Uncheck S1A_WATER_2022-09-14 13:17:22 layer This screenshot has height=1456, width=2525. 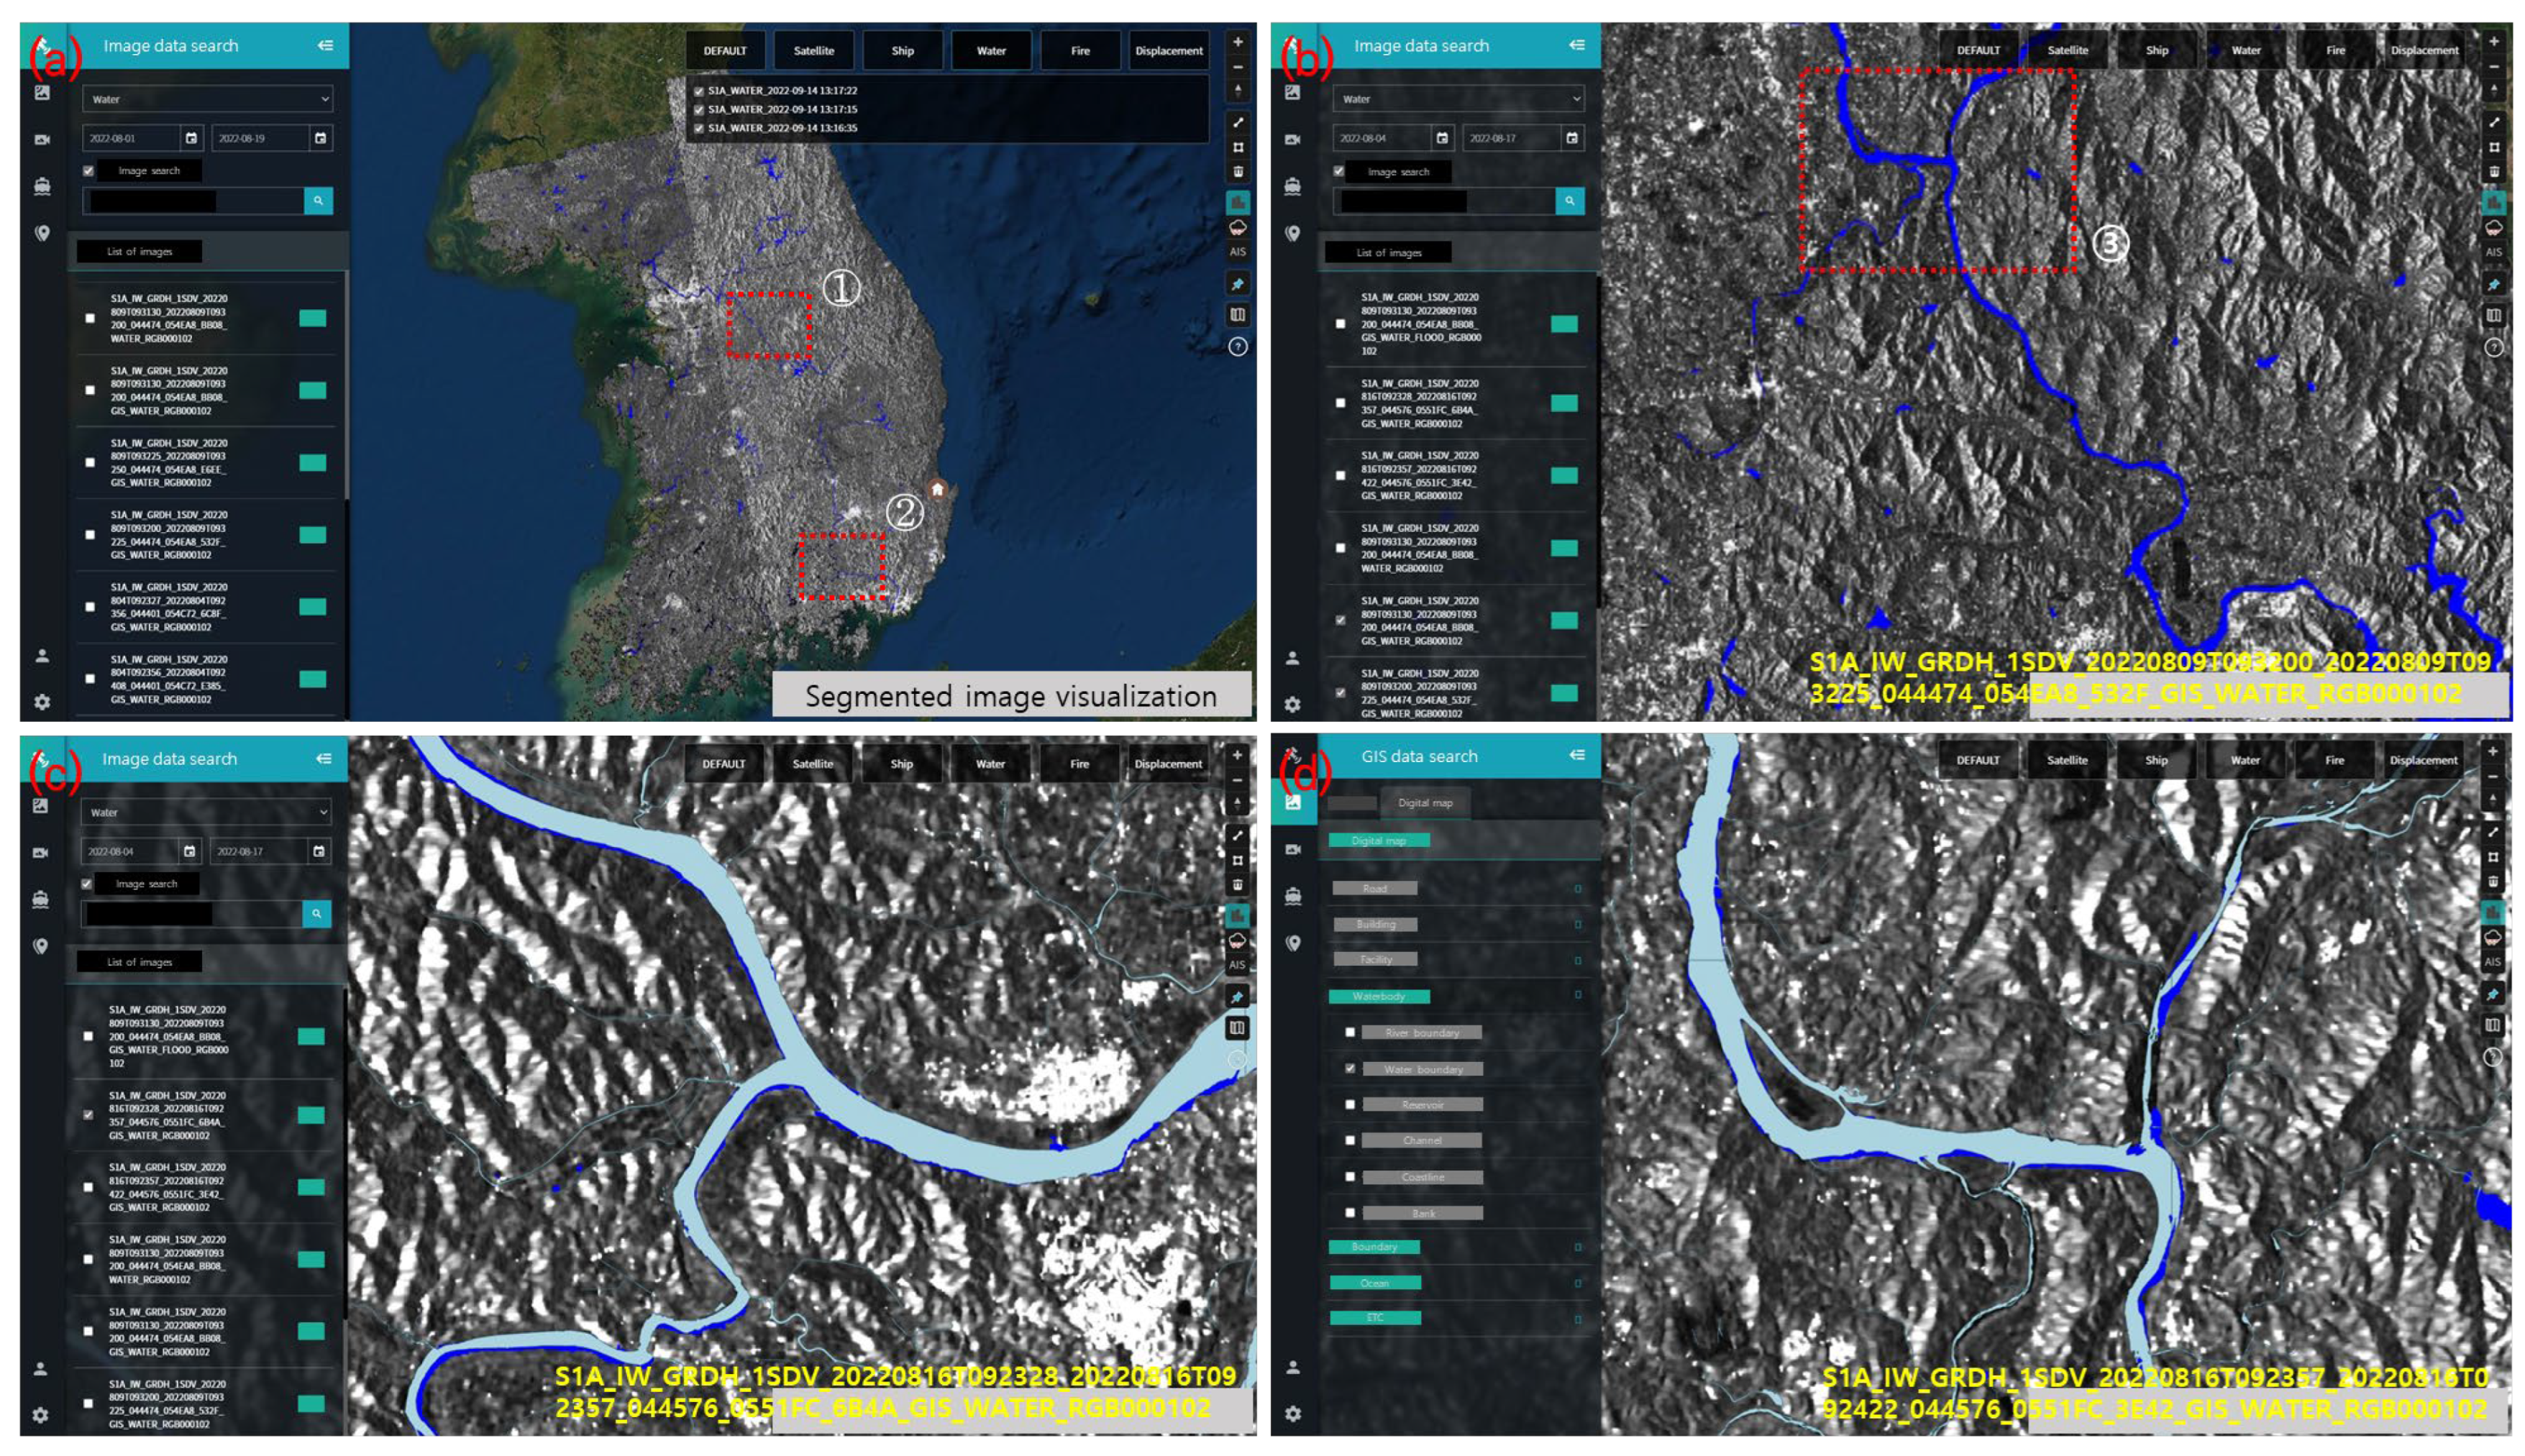click(699, 91)
